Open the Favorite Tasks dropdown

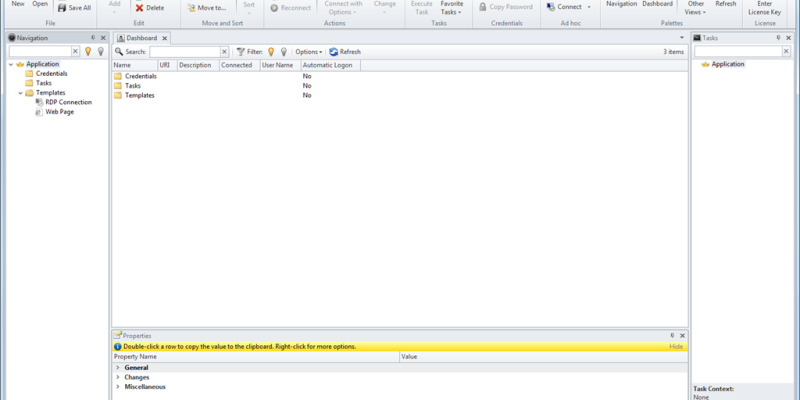pos(452,8)
